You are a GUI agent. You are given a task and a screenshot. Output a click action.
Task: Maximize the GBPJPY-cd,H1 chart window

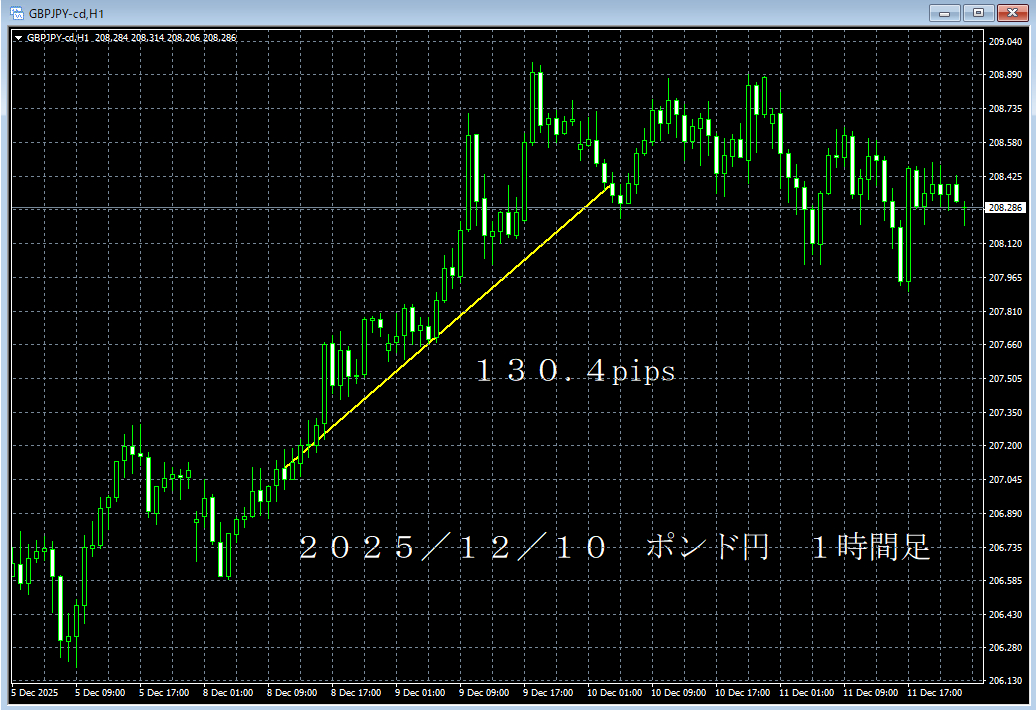click(x=979, y=13)
